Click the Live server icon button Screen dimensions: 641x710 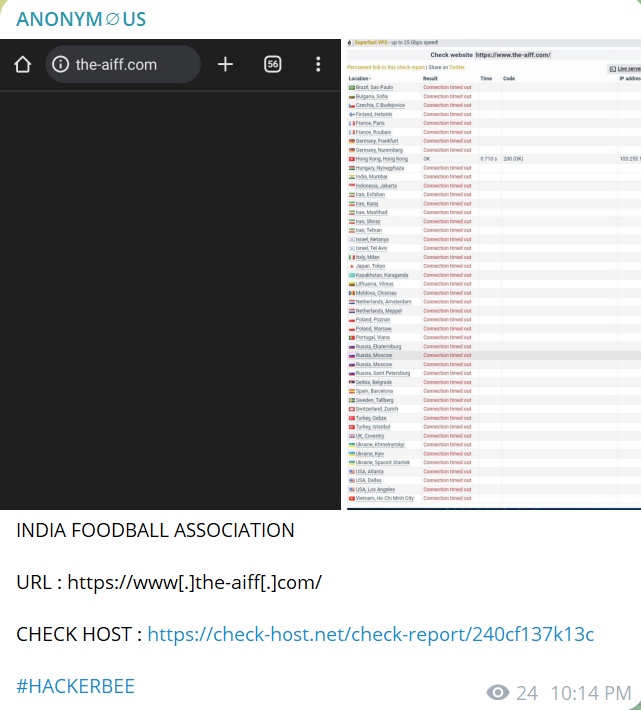coord(611,68)
